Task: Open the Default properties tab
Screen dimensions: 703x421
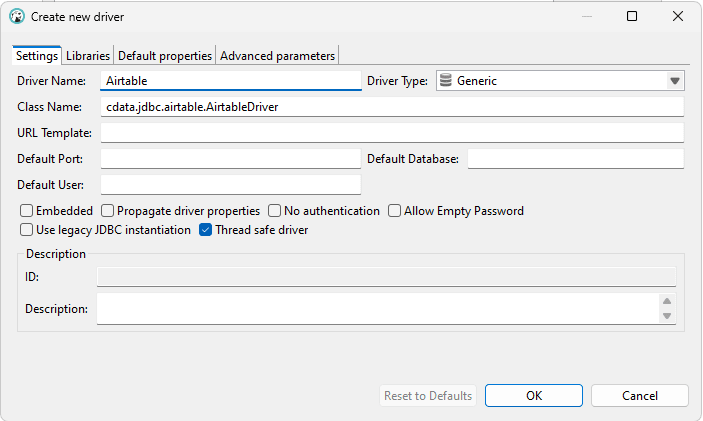Action: point(165,56)
